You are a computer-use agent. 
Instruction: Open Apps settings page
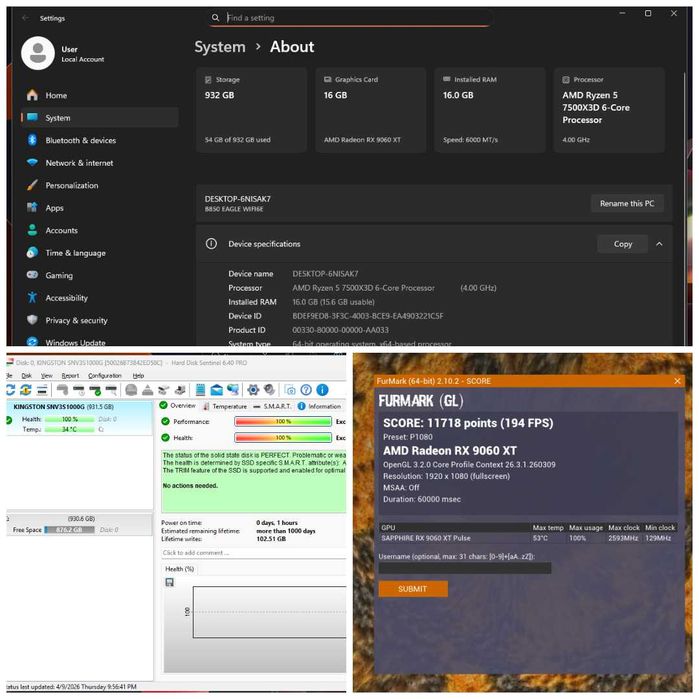[x=99, y=208]
